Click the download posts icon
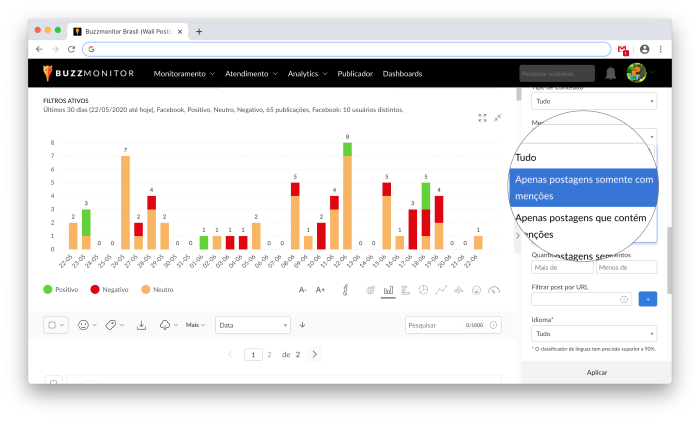Screen dimensions: 700x421 [x=141, y=325]
